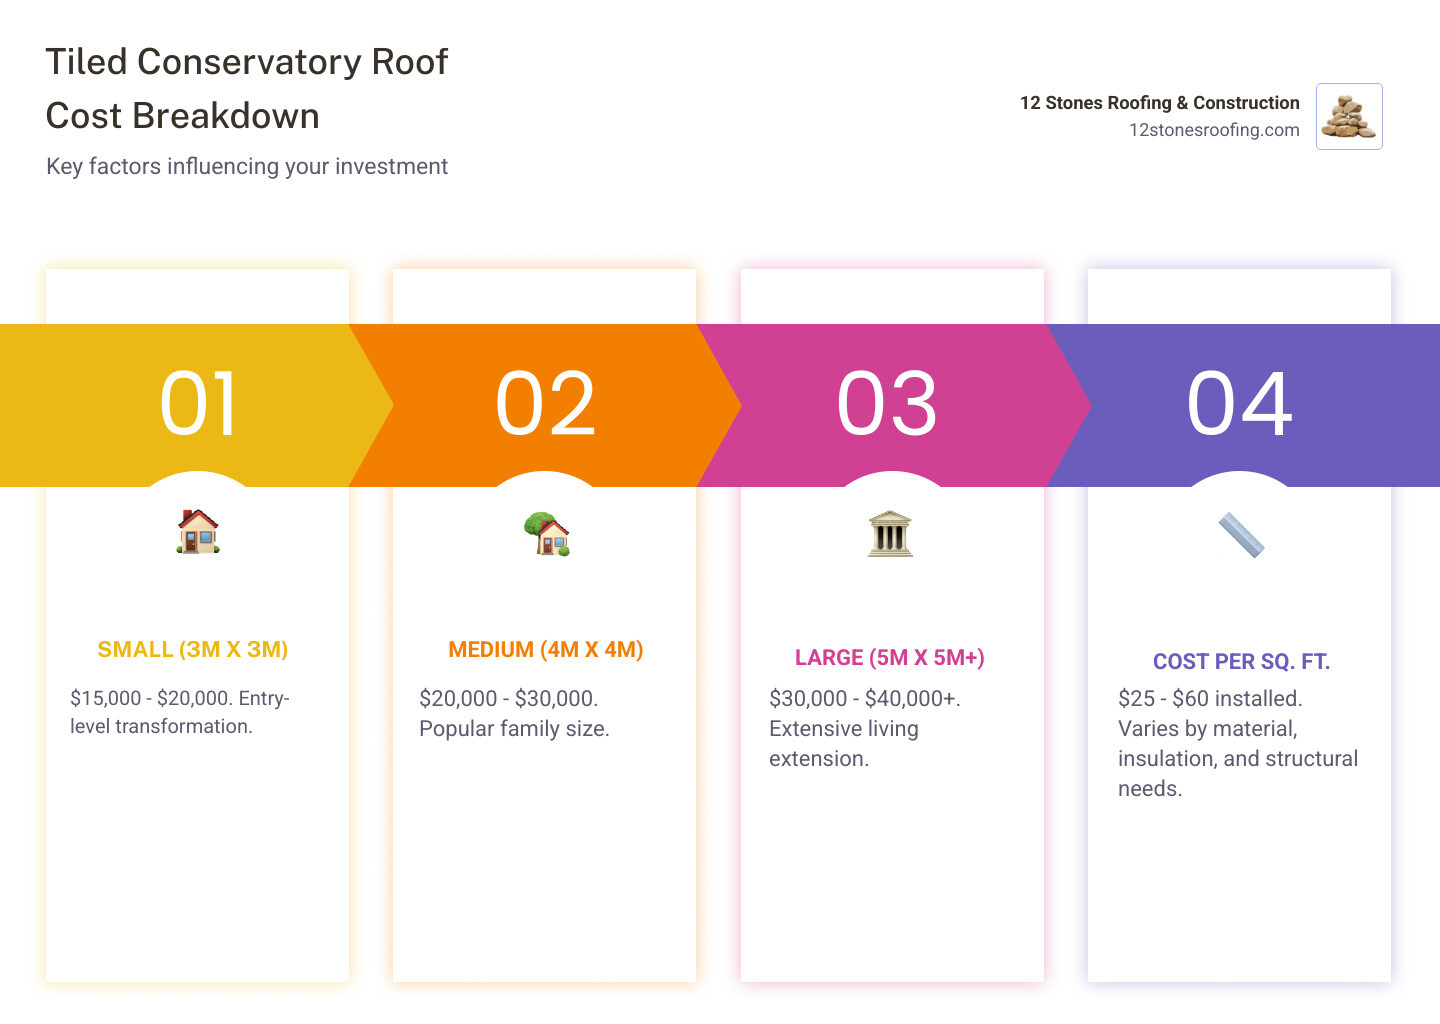Click the small house icon

(x=198, y=531)
